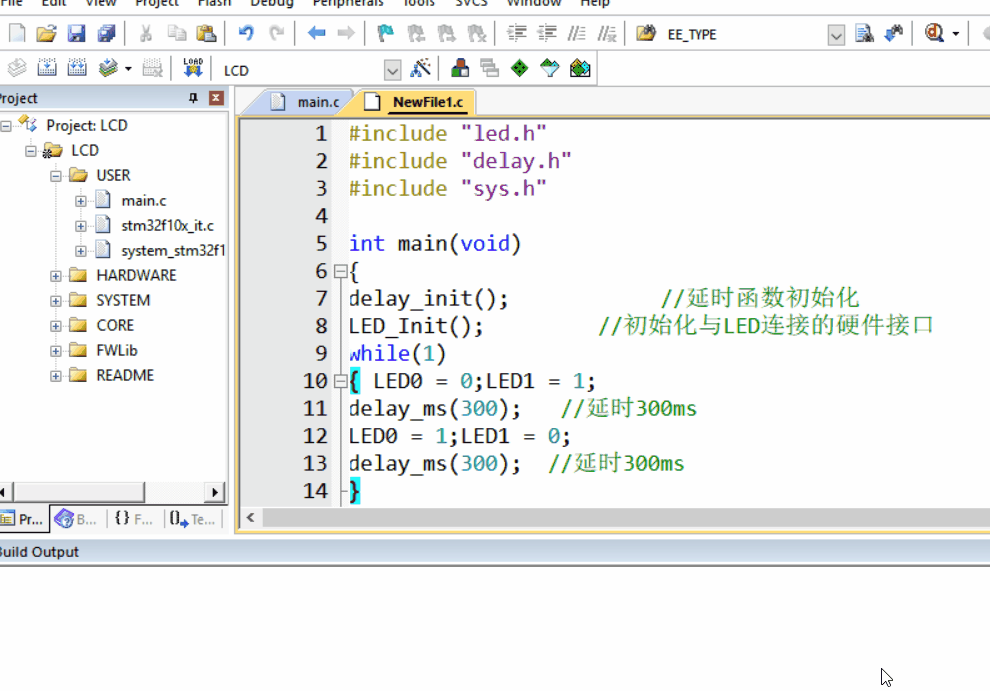Open the LCD target selection dropdown

click(x=394, y=68)
